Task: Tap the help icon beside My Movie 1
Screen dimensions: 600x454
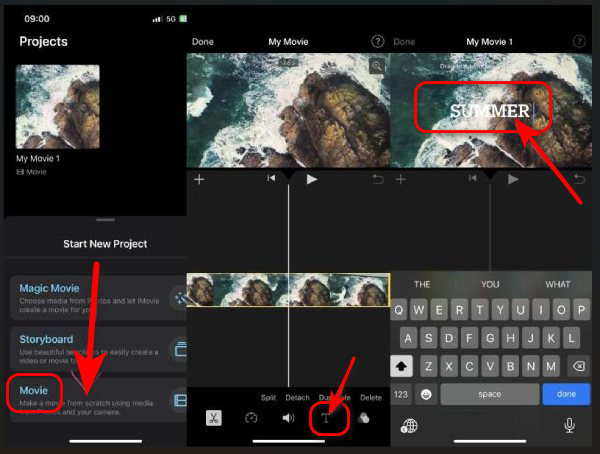Action: pyautogui.click(x=579, y=41)
